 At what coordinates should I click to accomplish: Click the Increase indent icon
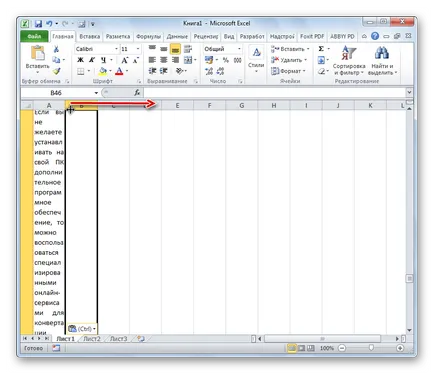[163, 71]
